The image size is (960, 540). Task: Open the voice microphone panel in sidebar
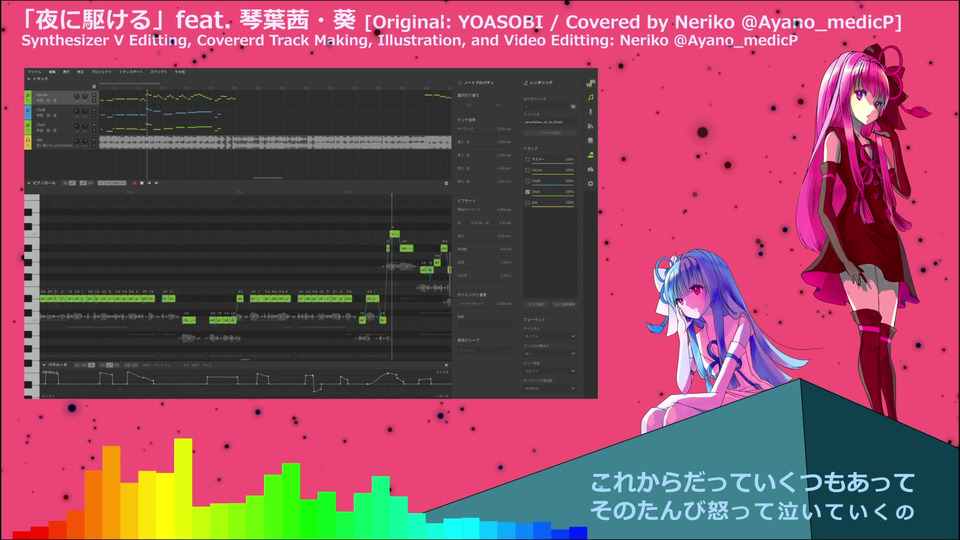click(590, 111)
